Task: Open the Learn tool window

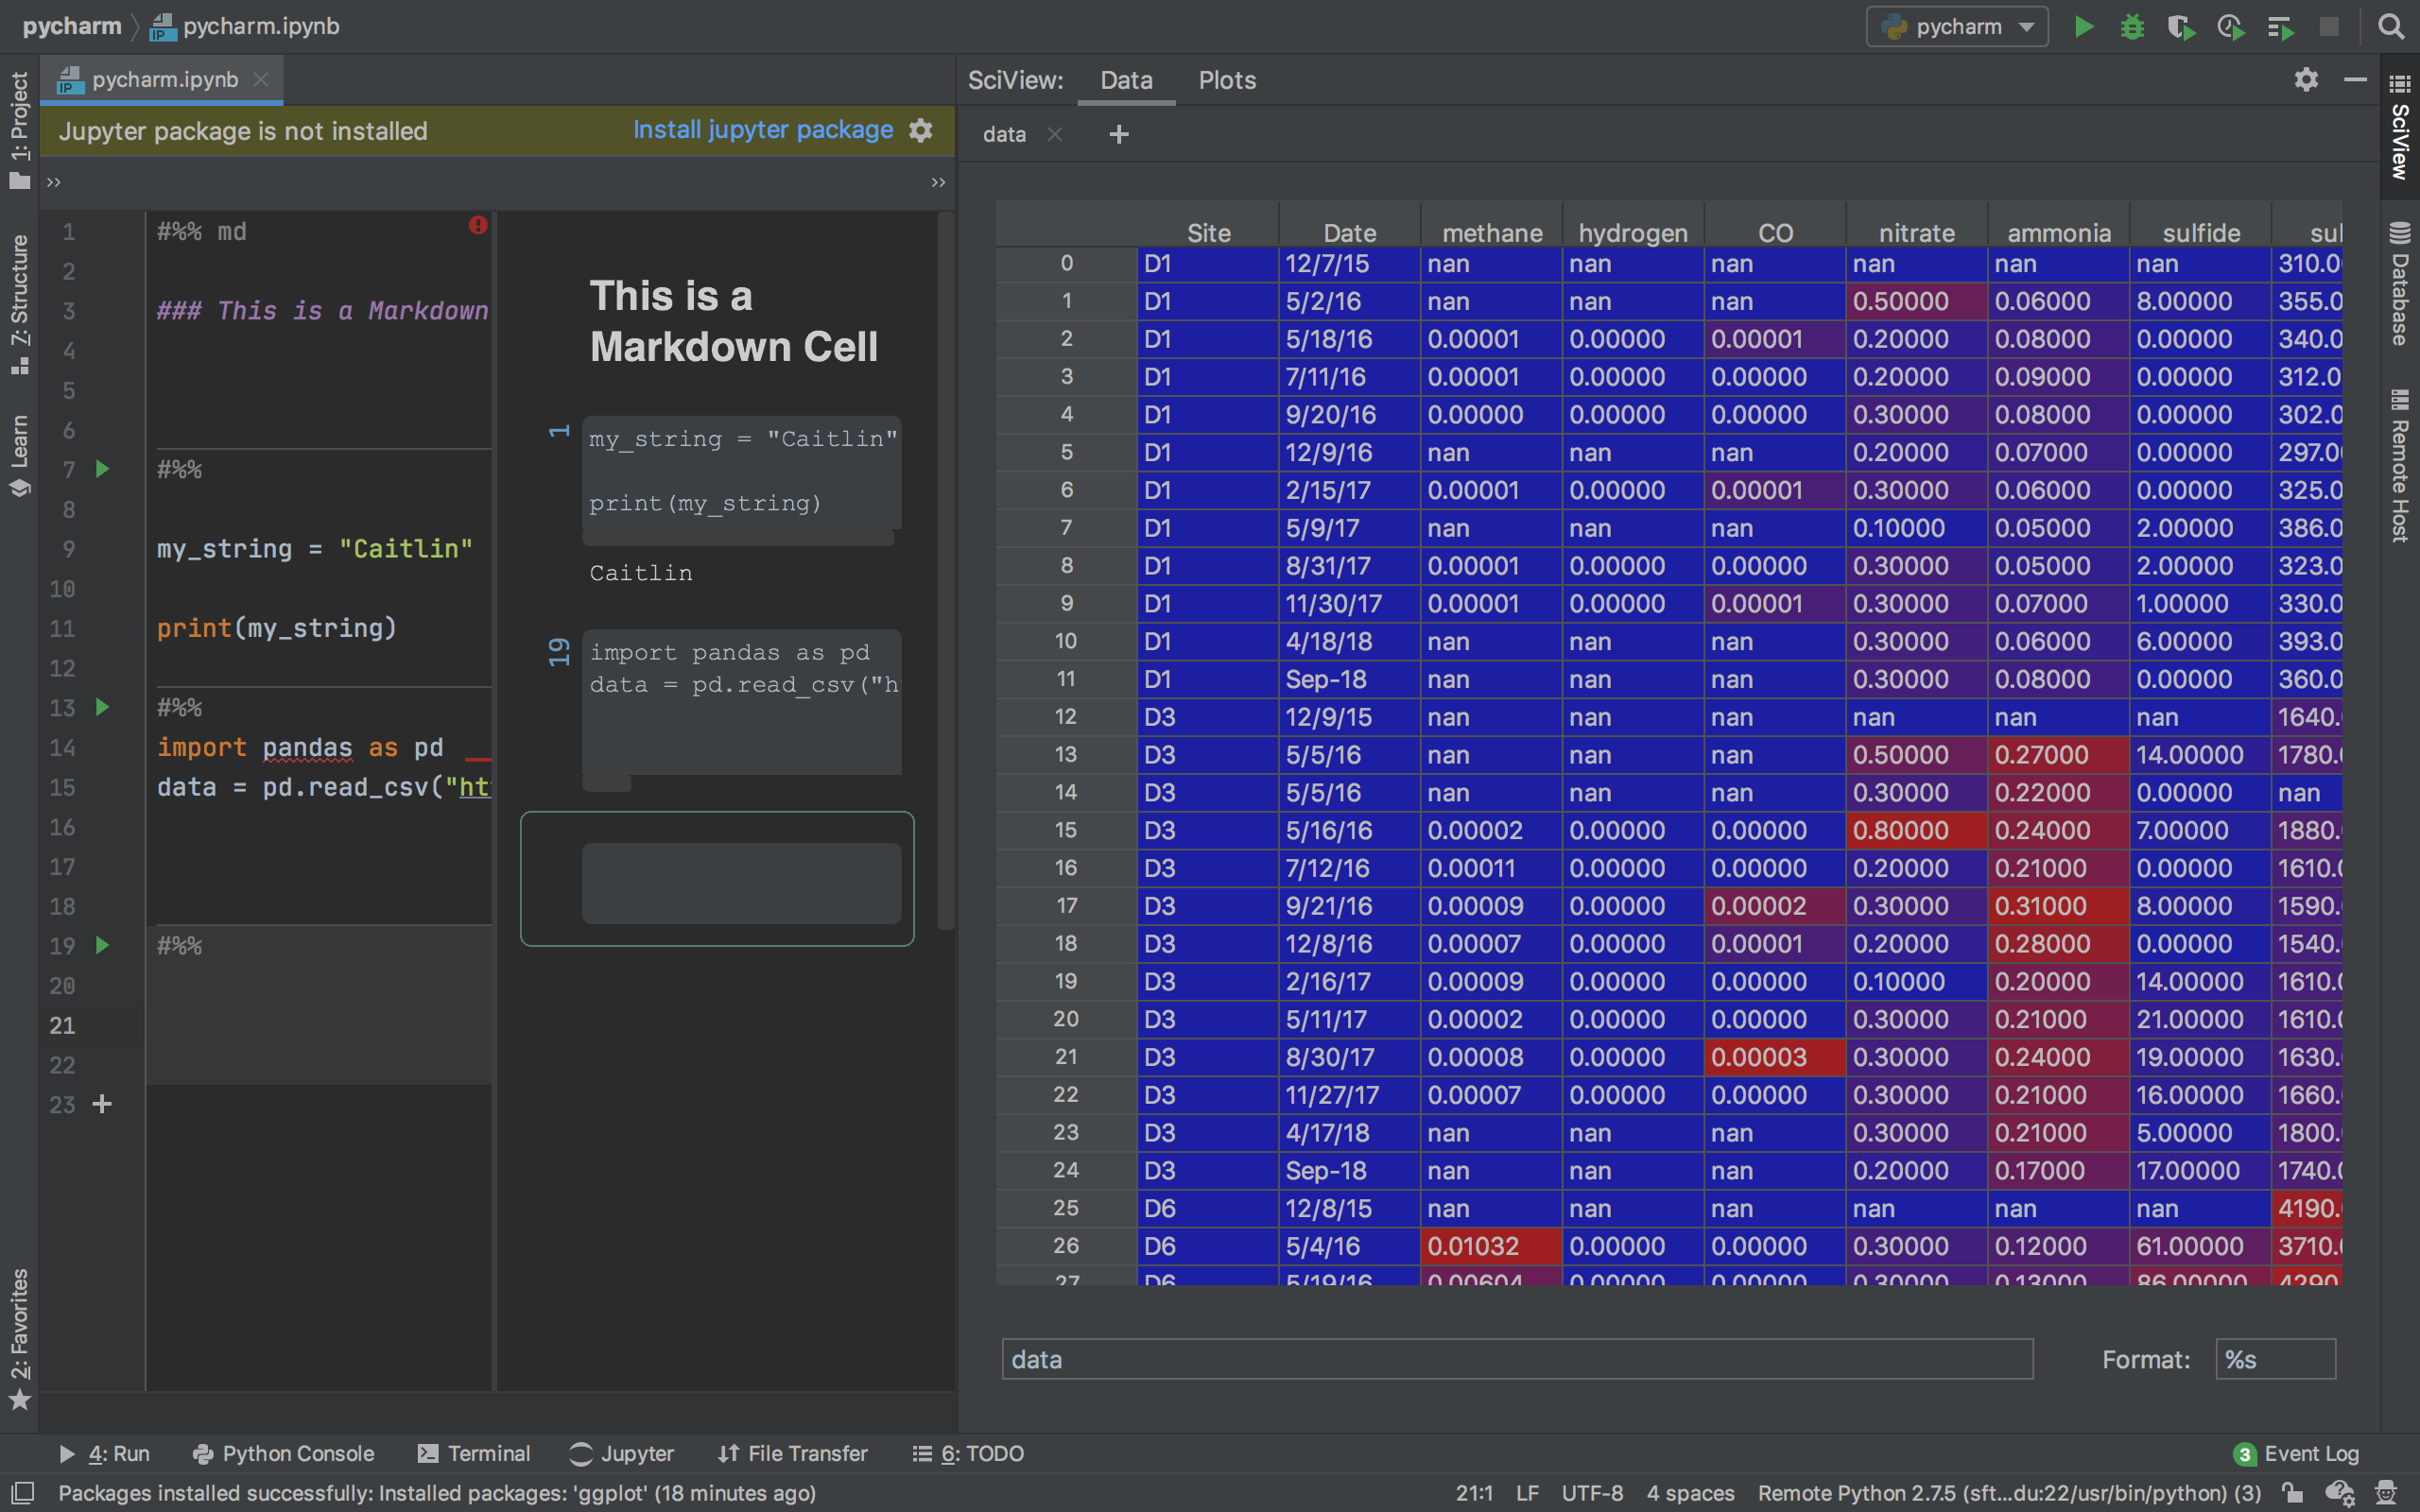Action: (19, 455)
